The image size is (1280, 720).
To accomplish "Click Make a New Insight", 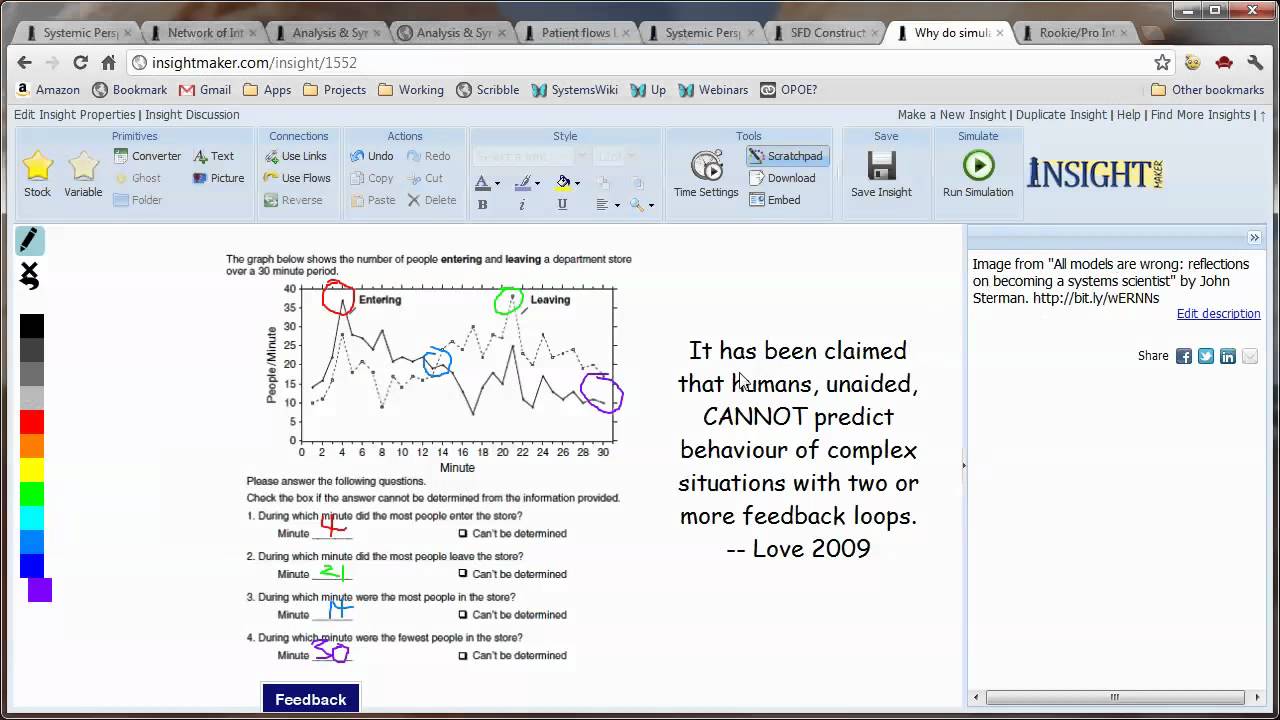I will click(951, 114).
